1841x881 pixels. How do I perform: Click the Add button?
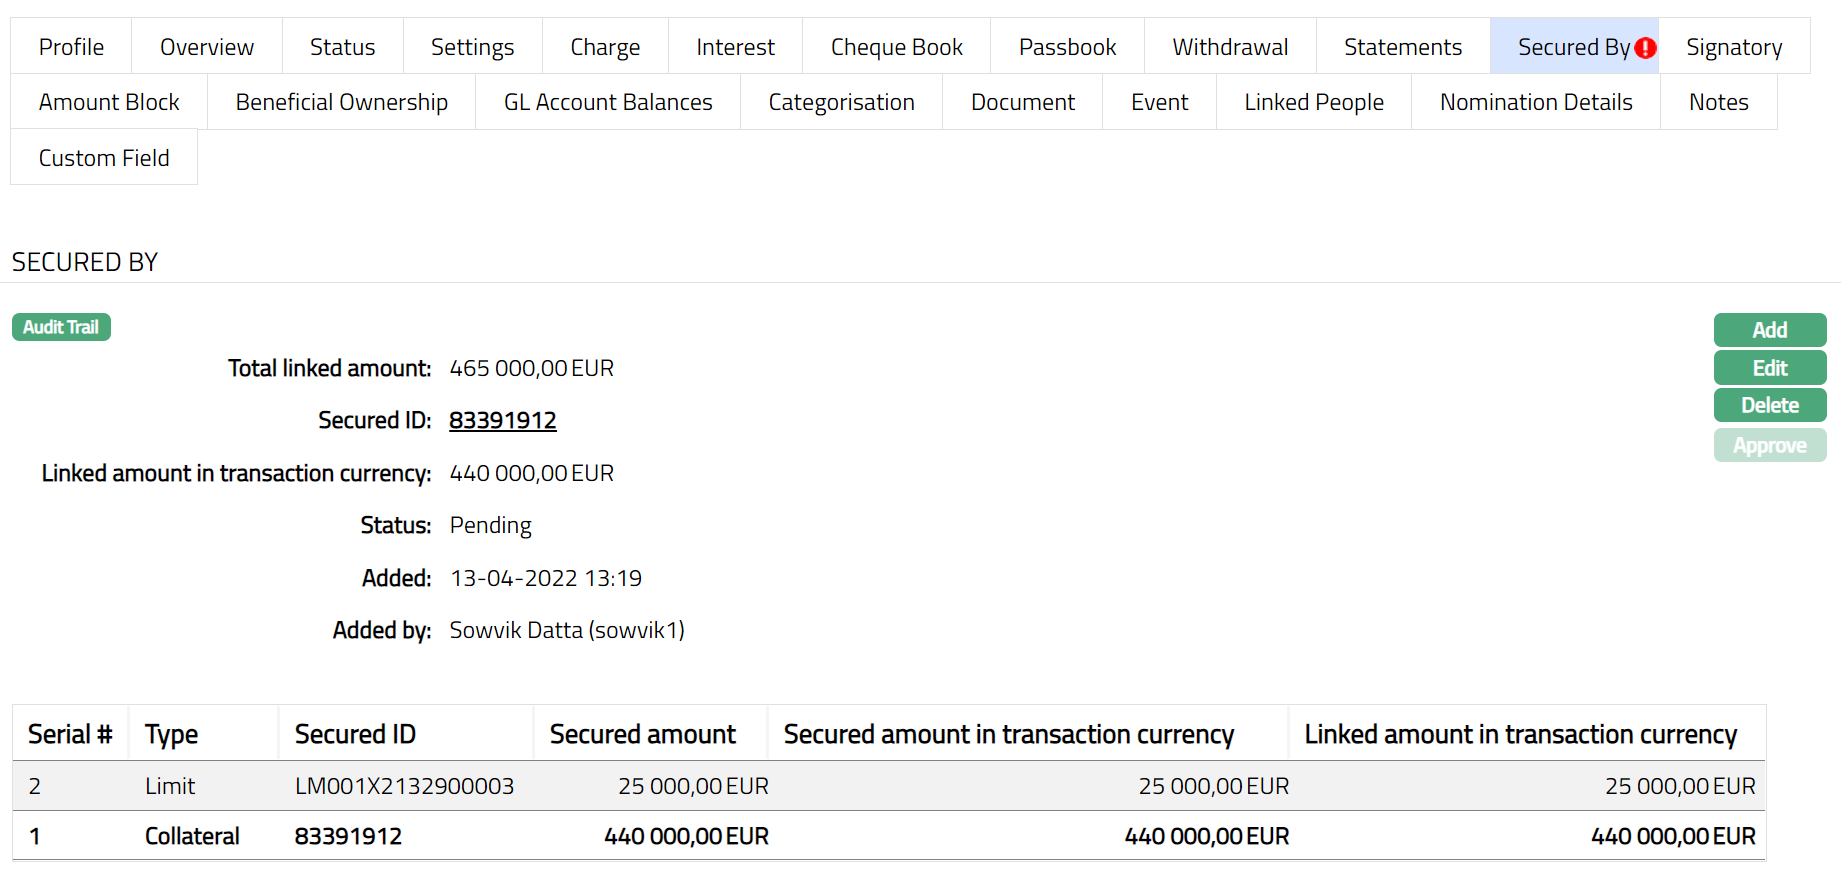point(1769,330)
